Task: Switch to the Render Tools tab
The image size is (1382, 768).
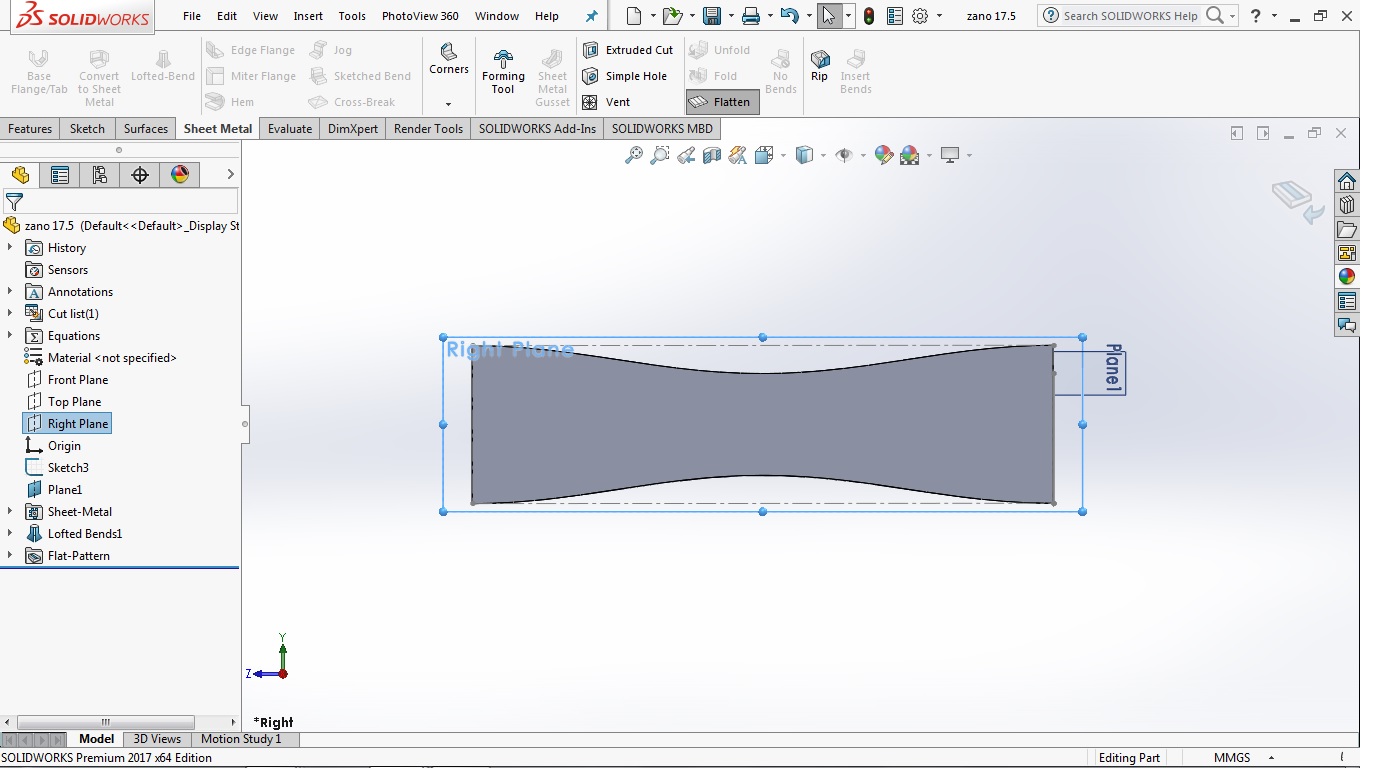Action: point(428,129)
